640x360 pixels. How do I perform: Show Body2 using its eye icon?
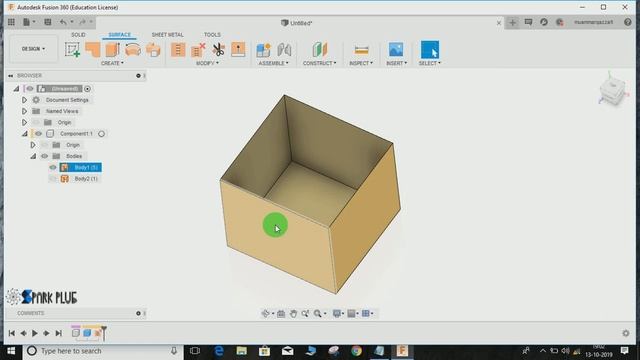(x=53, y=179)
